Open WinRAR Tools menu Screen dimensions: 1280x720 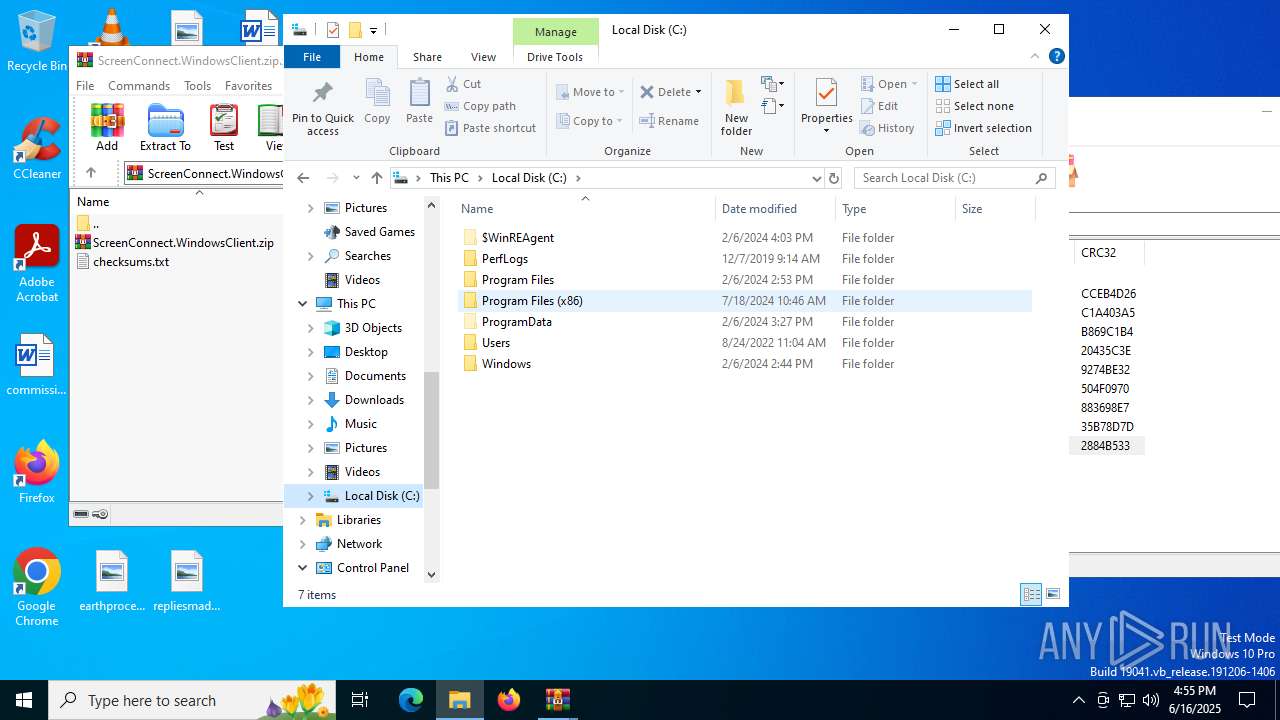click(x=197, y=86)
